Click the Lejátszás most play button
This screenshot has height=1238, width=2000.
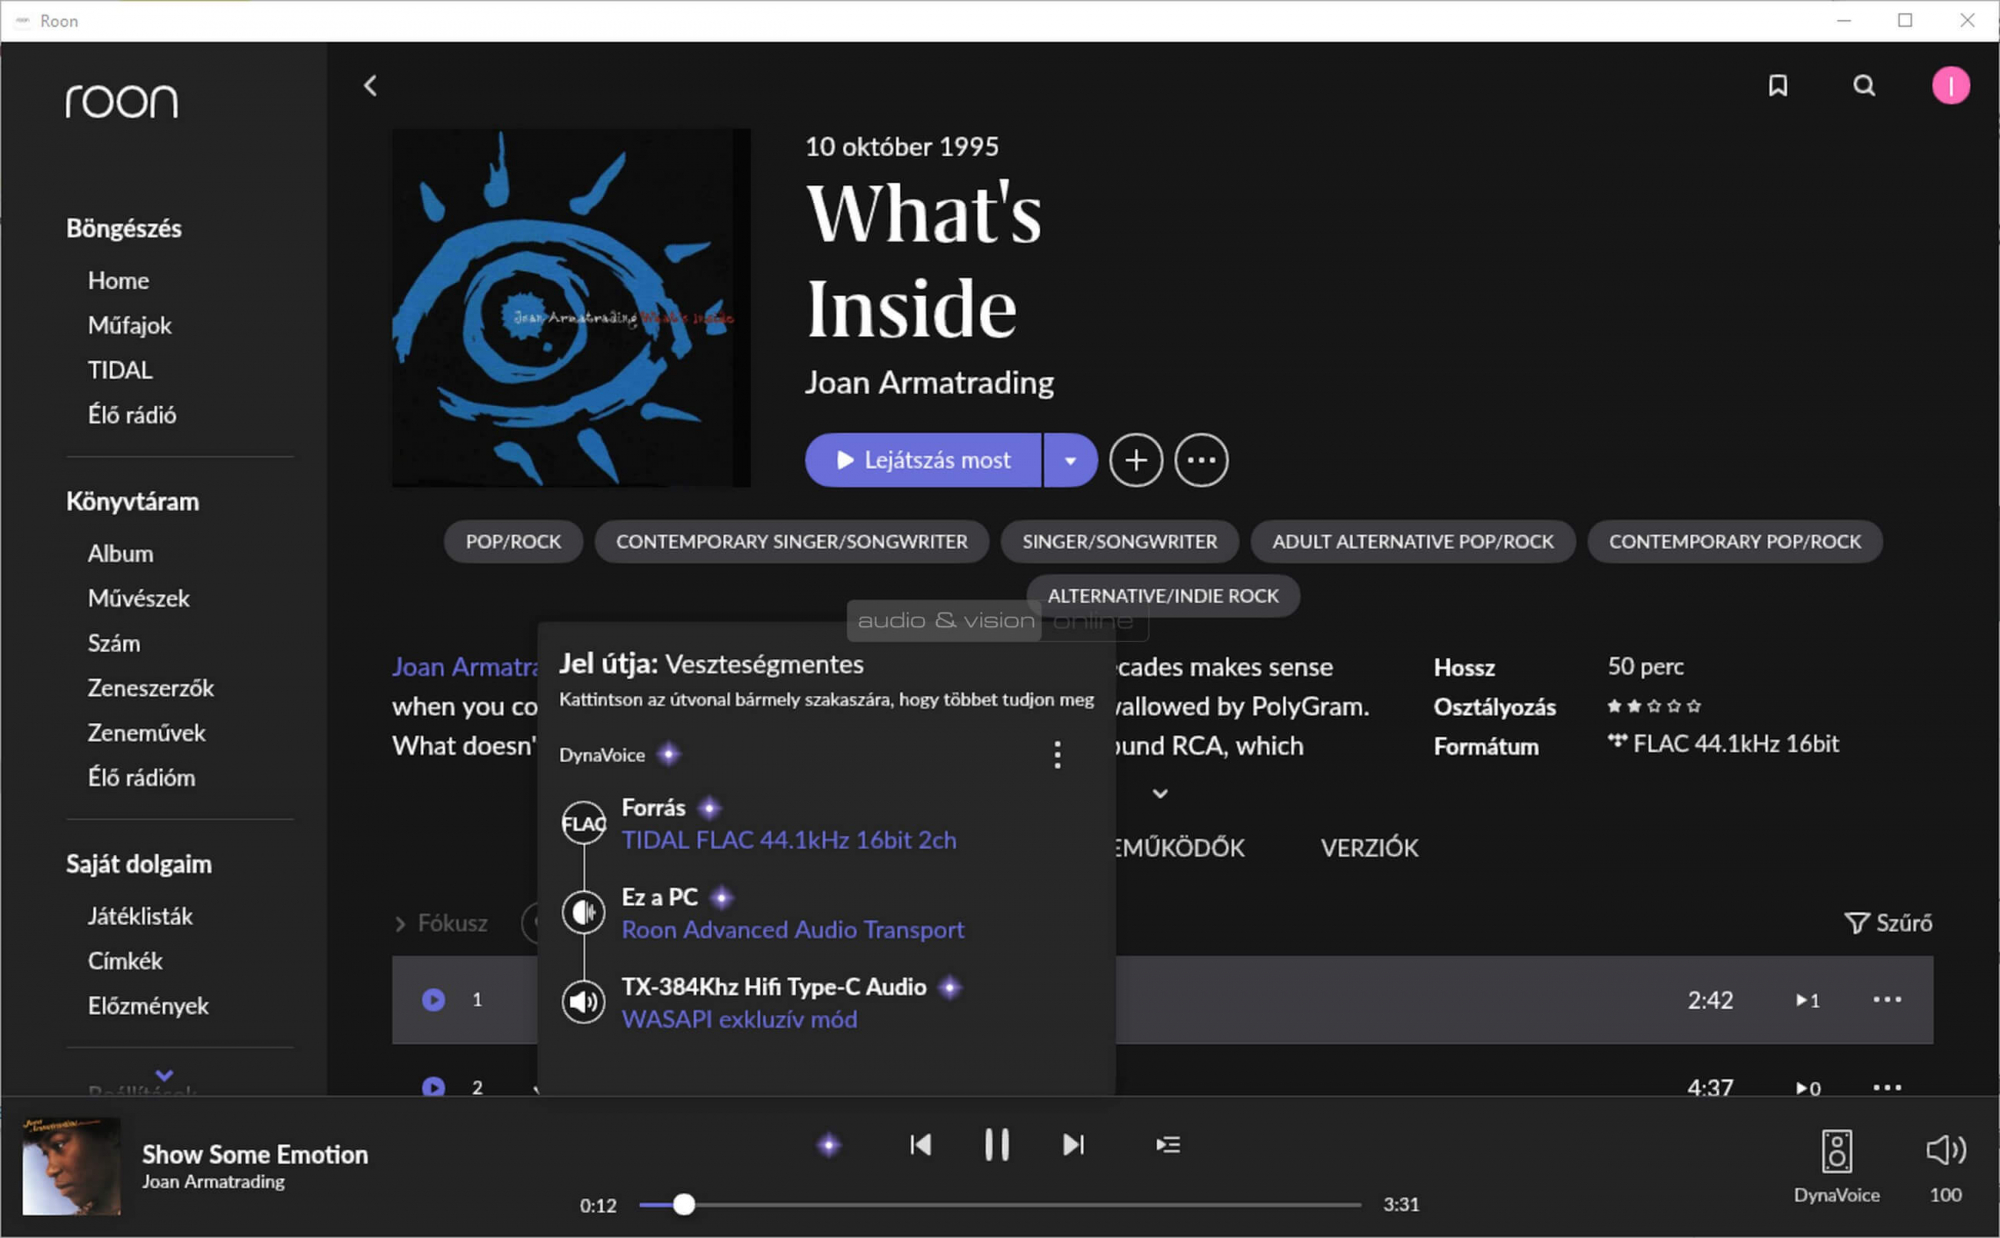tap(923, 460)
